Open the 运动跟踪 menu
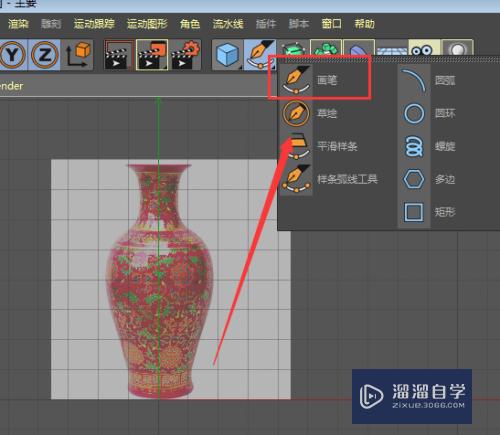 tap(94, 24)
